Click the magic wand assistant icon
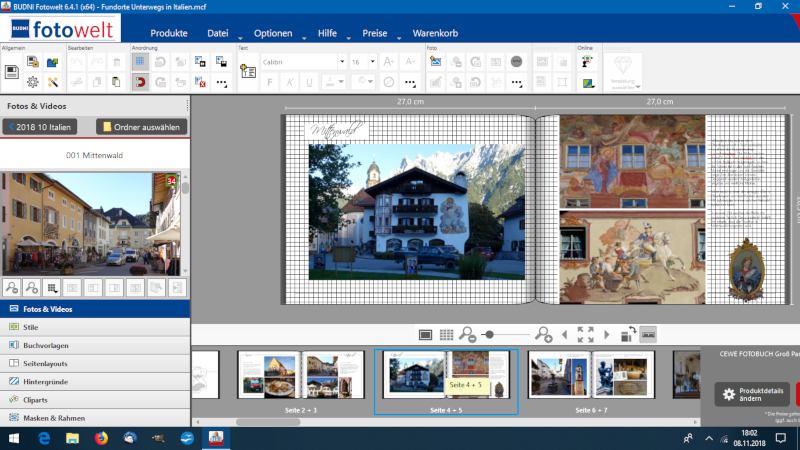 [x=53, y=82]
